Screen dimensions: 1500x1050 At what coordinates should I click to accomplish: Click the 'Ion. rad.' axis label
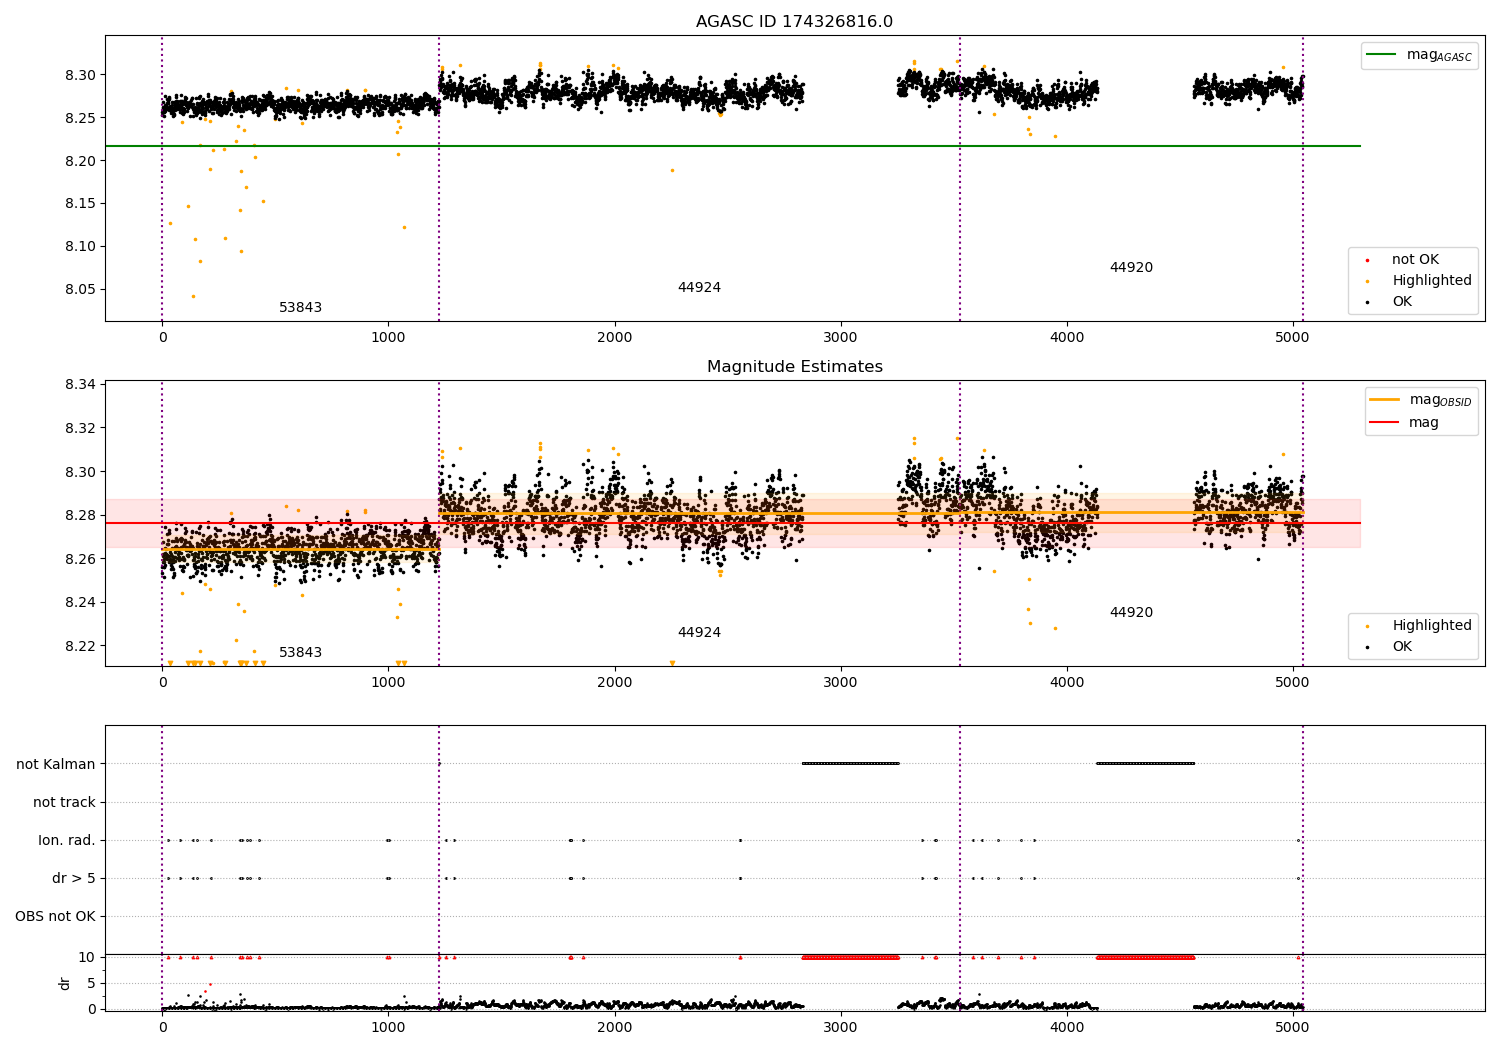pyautogui.click(x=67, y=840)
